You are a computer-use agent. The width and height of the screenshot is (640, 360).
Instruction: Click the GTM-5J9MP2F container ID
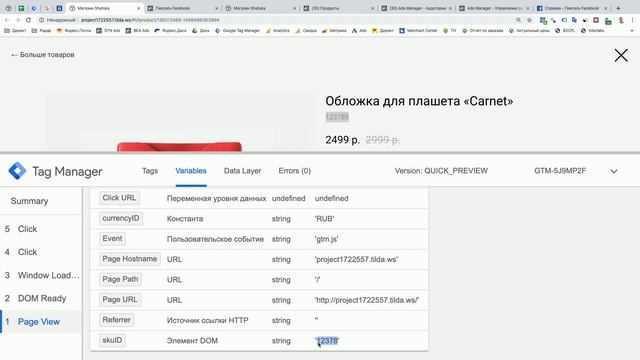[560, 171]
